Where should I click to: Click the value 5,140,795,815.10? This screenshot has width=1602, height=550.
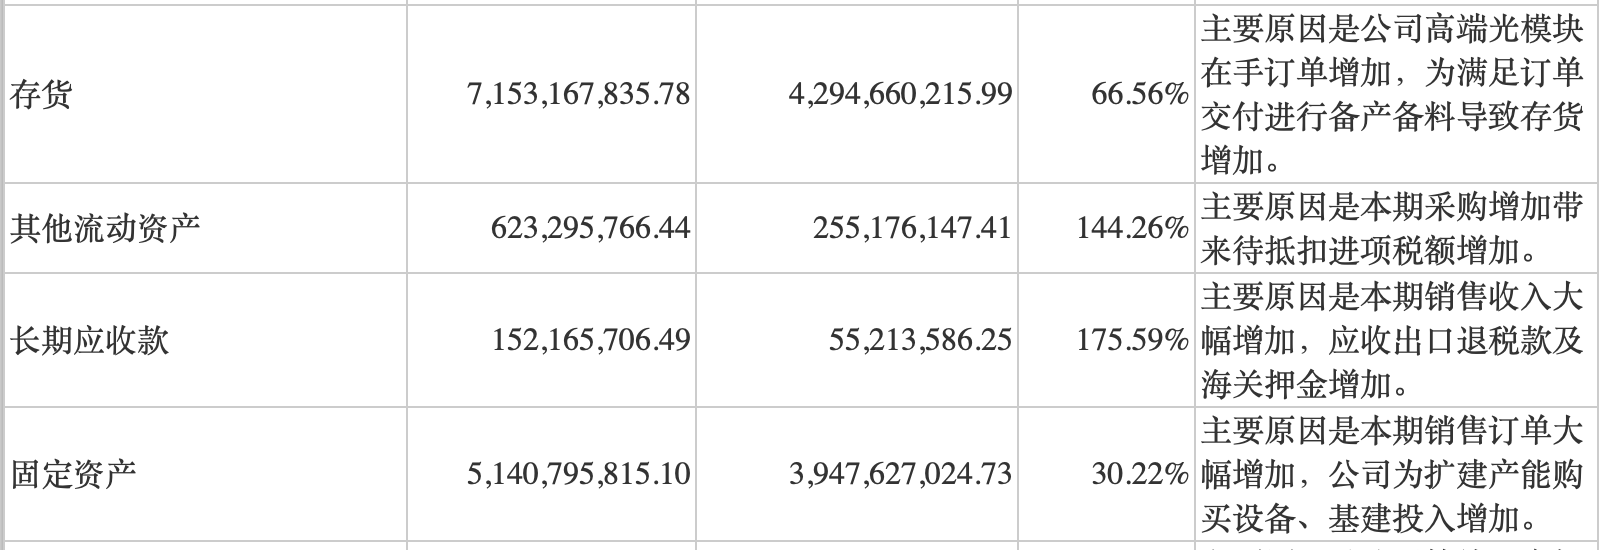578,473
